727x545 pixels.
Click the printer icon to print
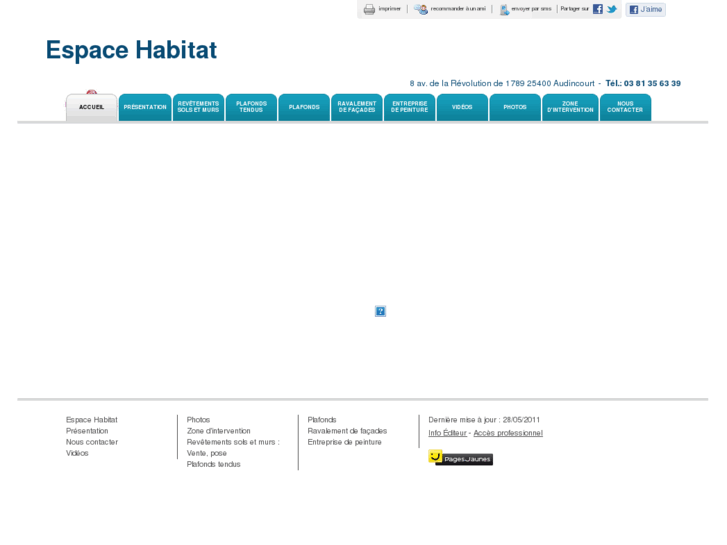[x=369, y=9]
